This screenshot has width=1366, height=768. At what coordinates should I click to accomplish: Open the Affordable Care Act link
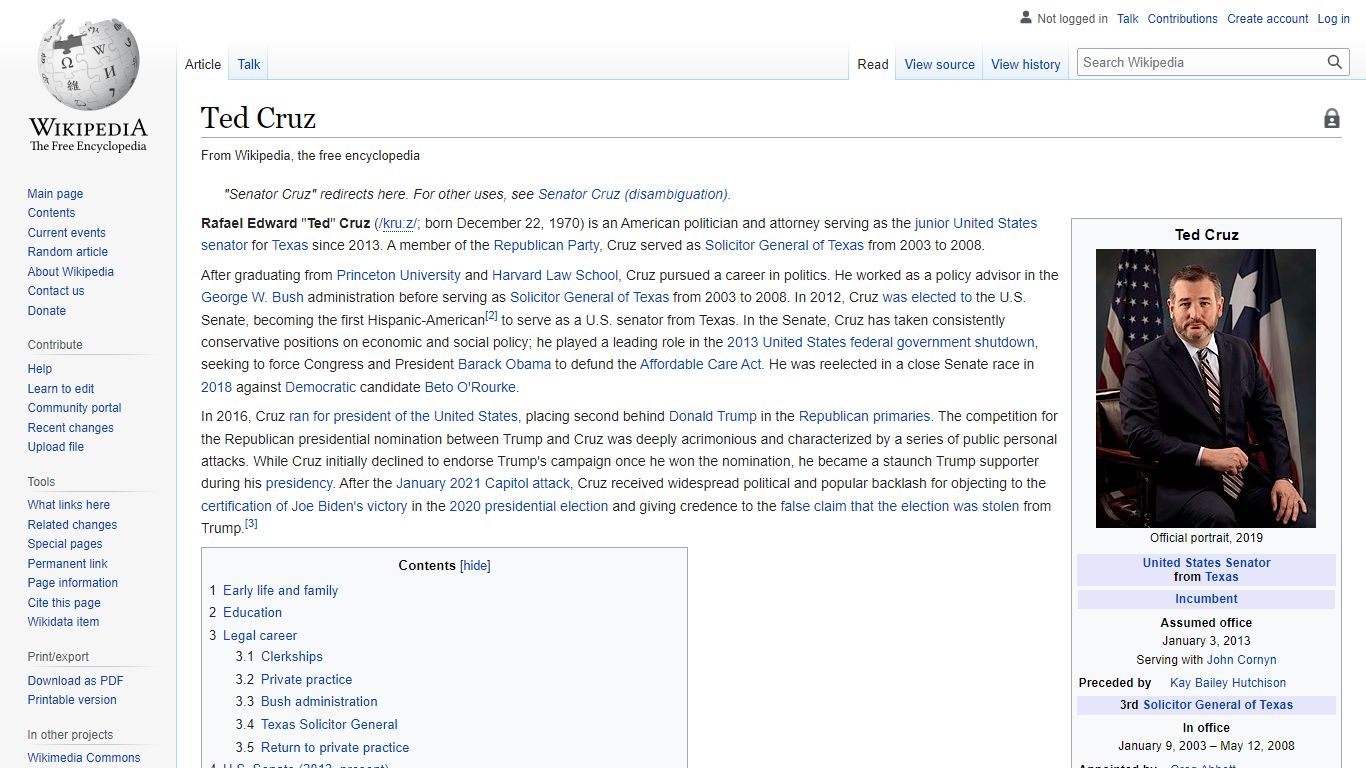click(702, 364)
